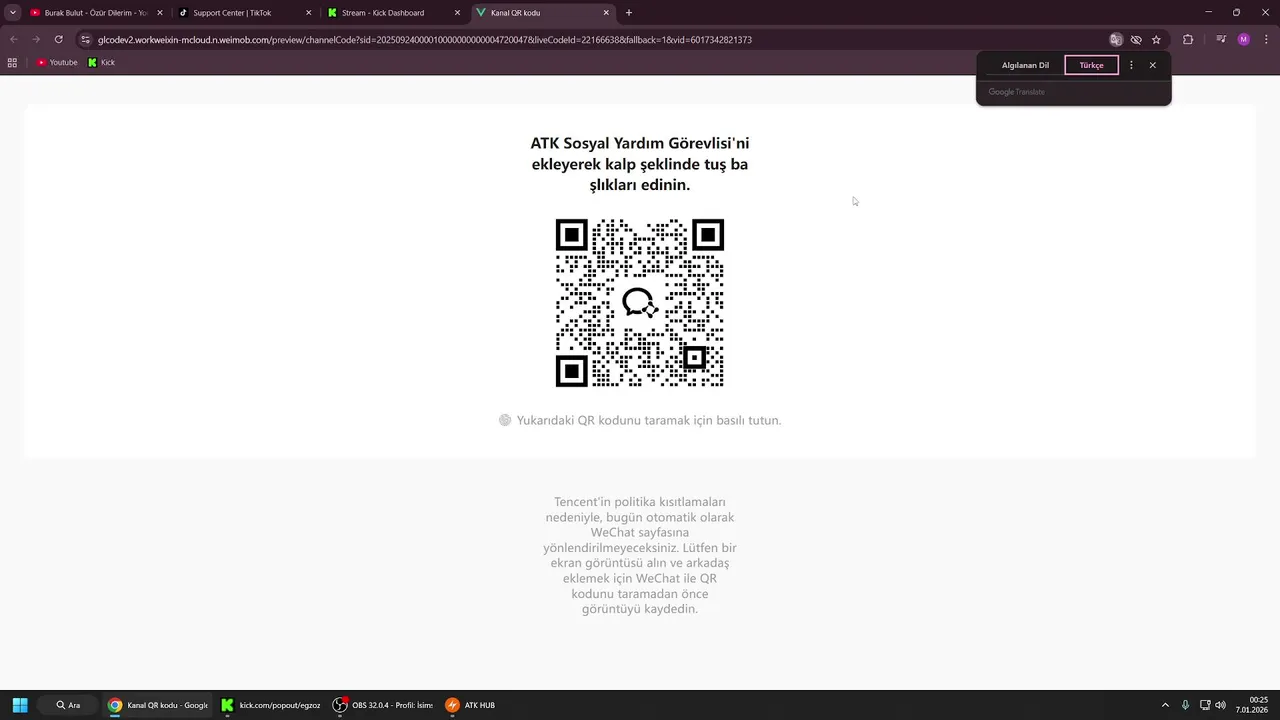Image resolution: width=1280 pixels, height=720 pixels.
Task: Go back with the browser back arrow
Action: 13,40
